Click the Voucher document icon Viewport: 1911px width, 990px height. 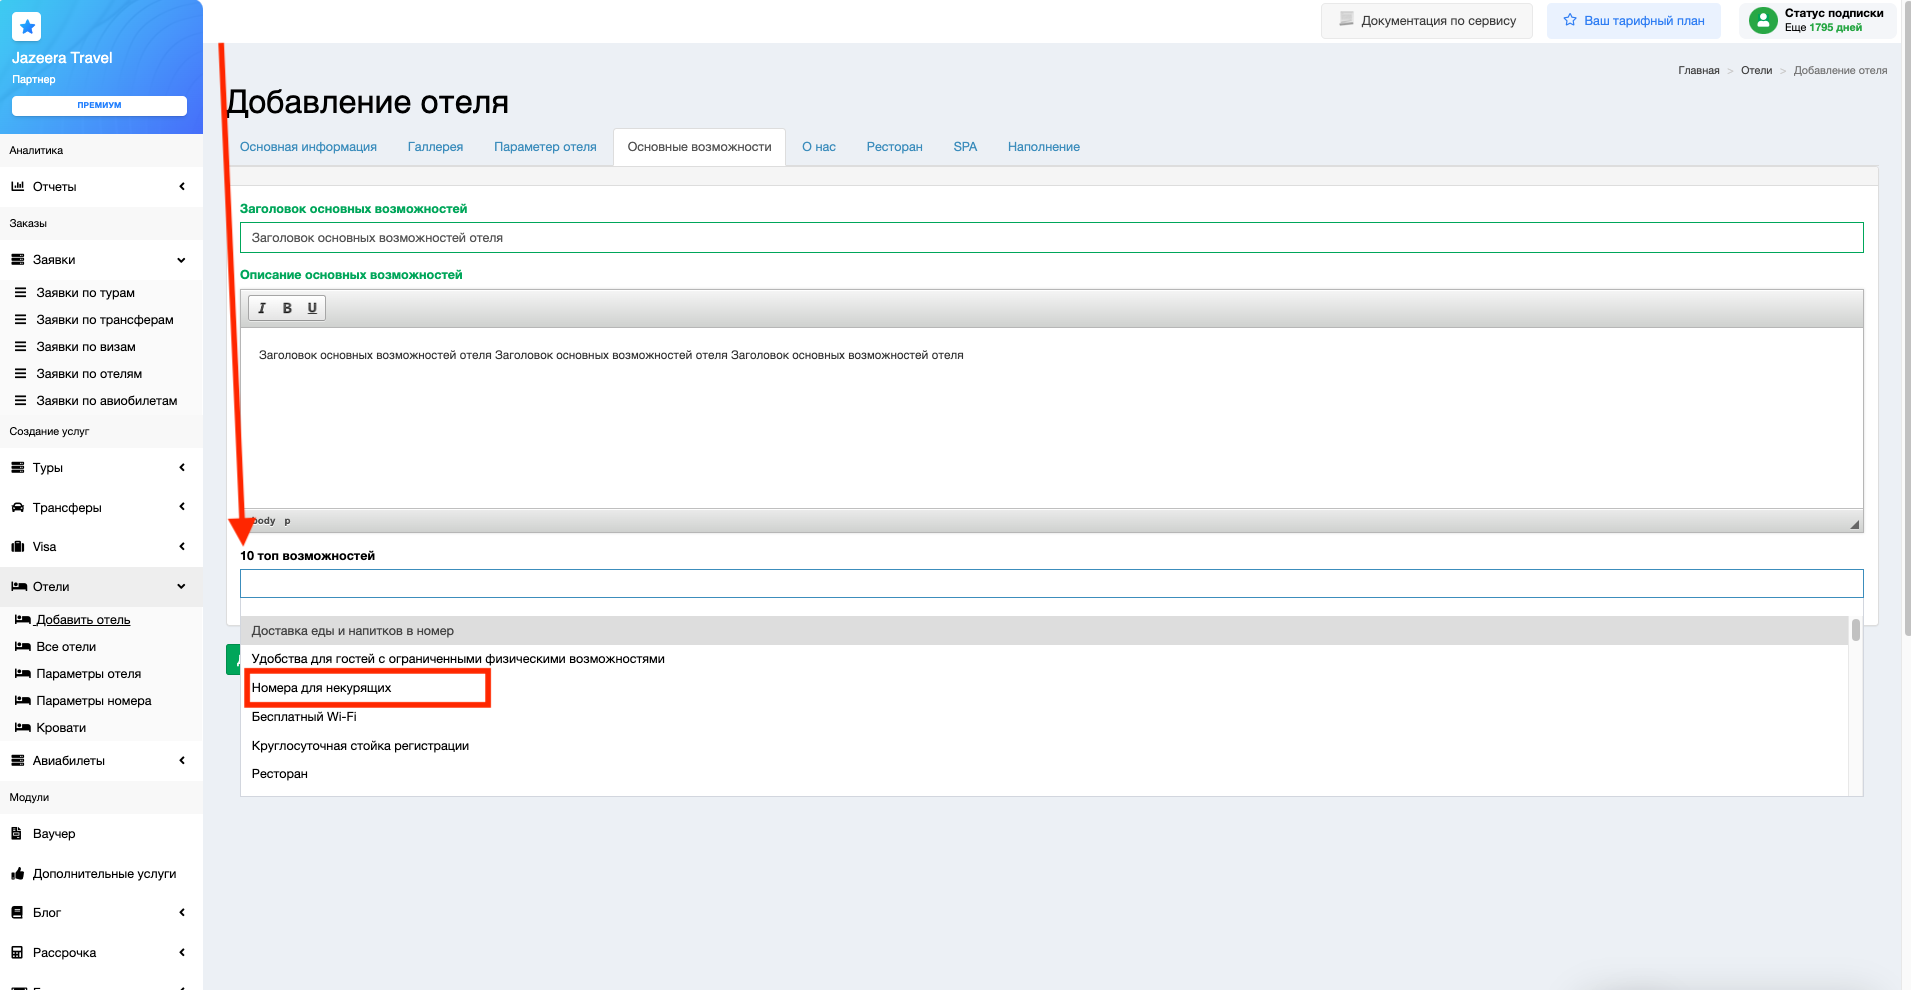pos(17,834)
